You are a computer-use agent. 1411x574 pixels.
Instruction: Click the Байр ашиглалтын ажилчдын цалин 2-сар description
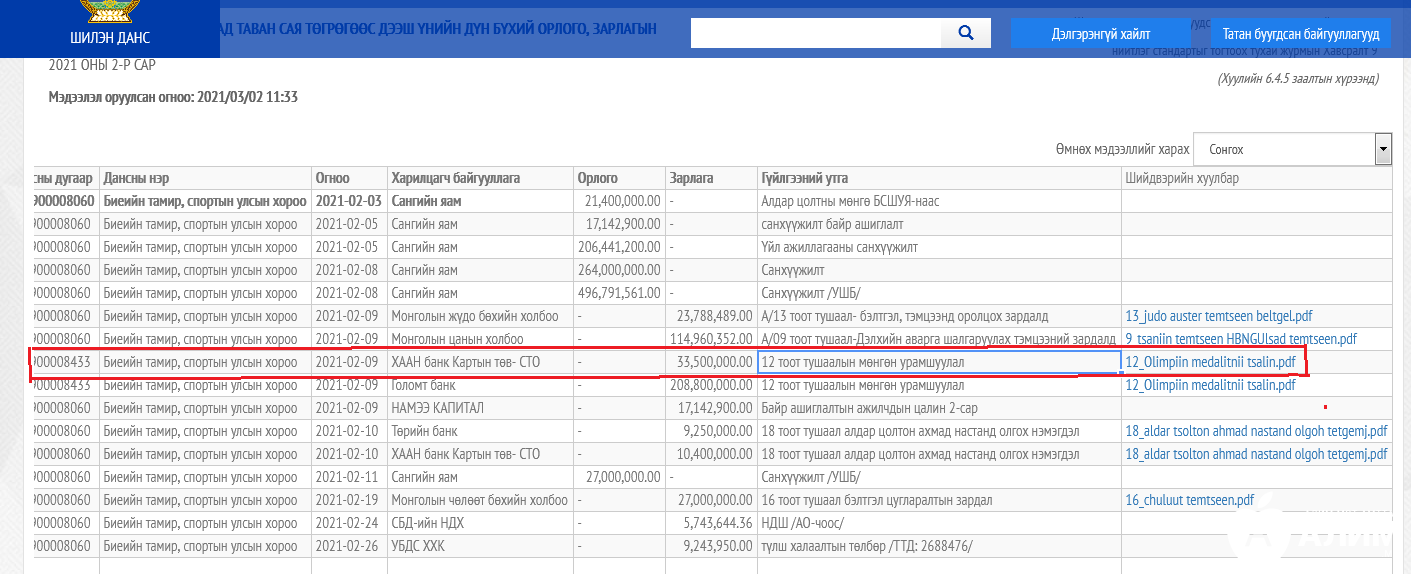pyautogui.click(x=939, y=408)
